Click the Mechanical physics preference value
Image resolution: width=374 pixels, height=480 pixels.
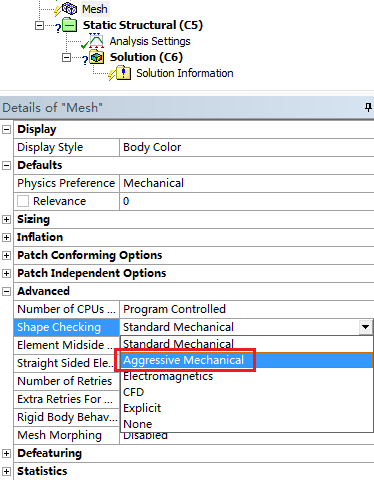tap(247, 183)
